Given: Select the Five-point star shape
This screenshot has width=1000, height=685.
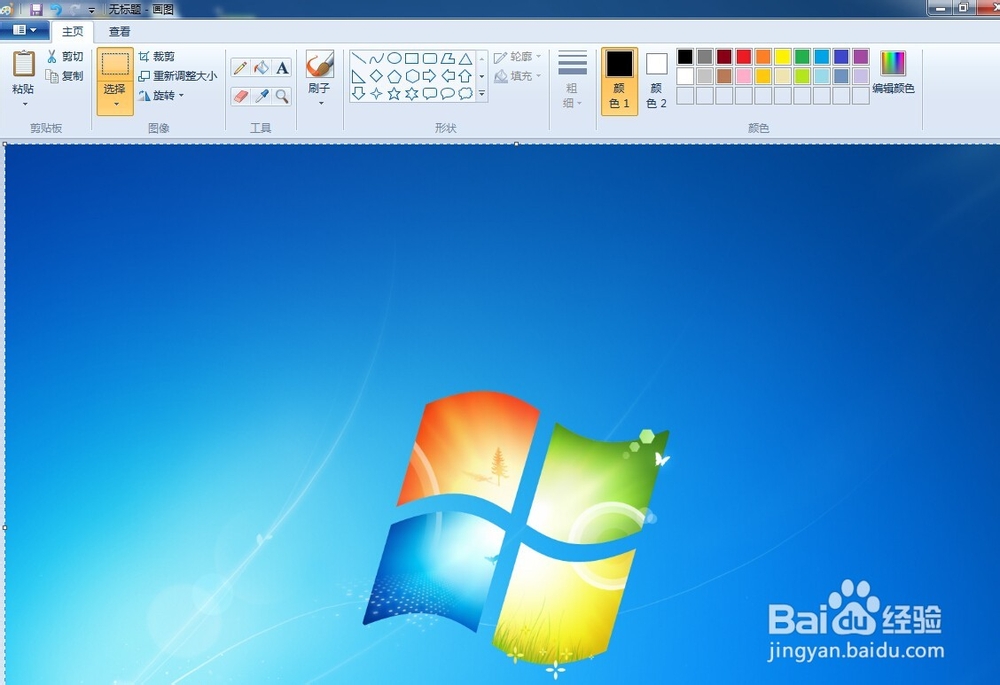Looking at the screenshot, I should tap(394, 94).
